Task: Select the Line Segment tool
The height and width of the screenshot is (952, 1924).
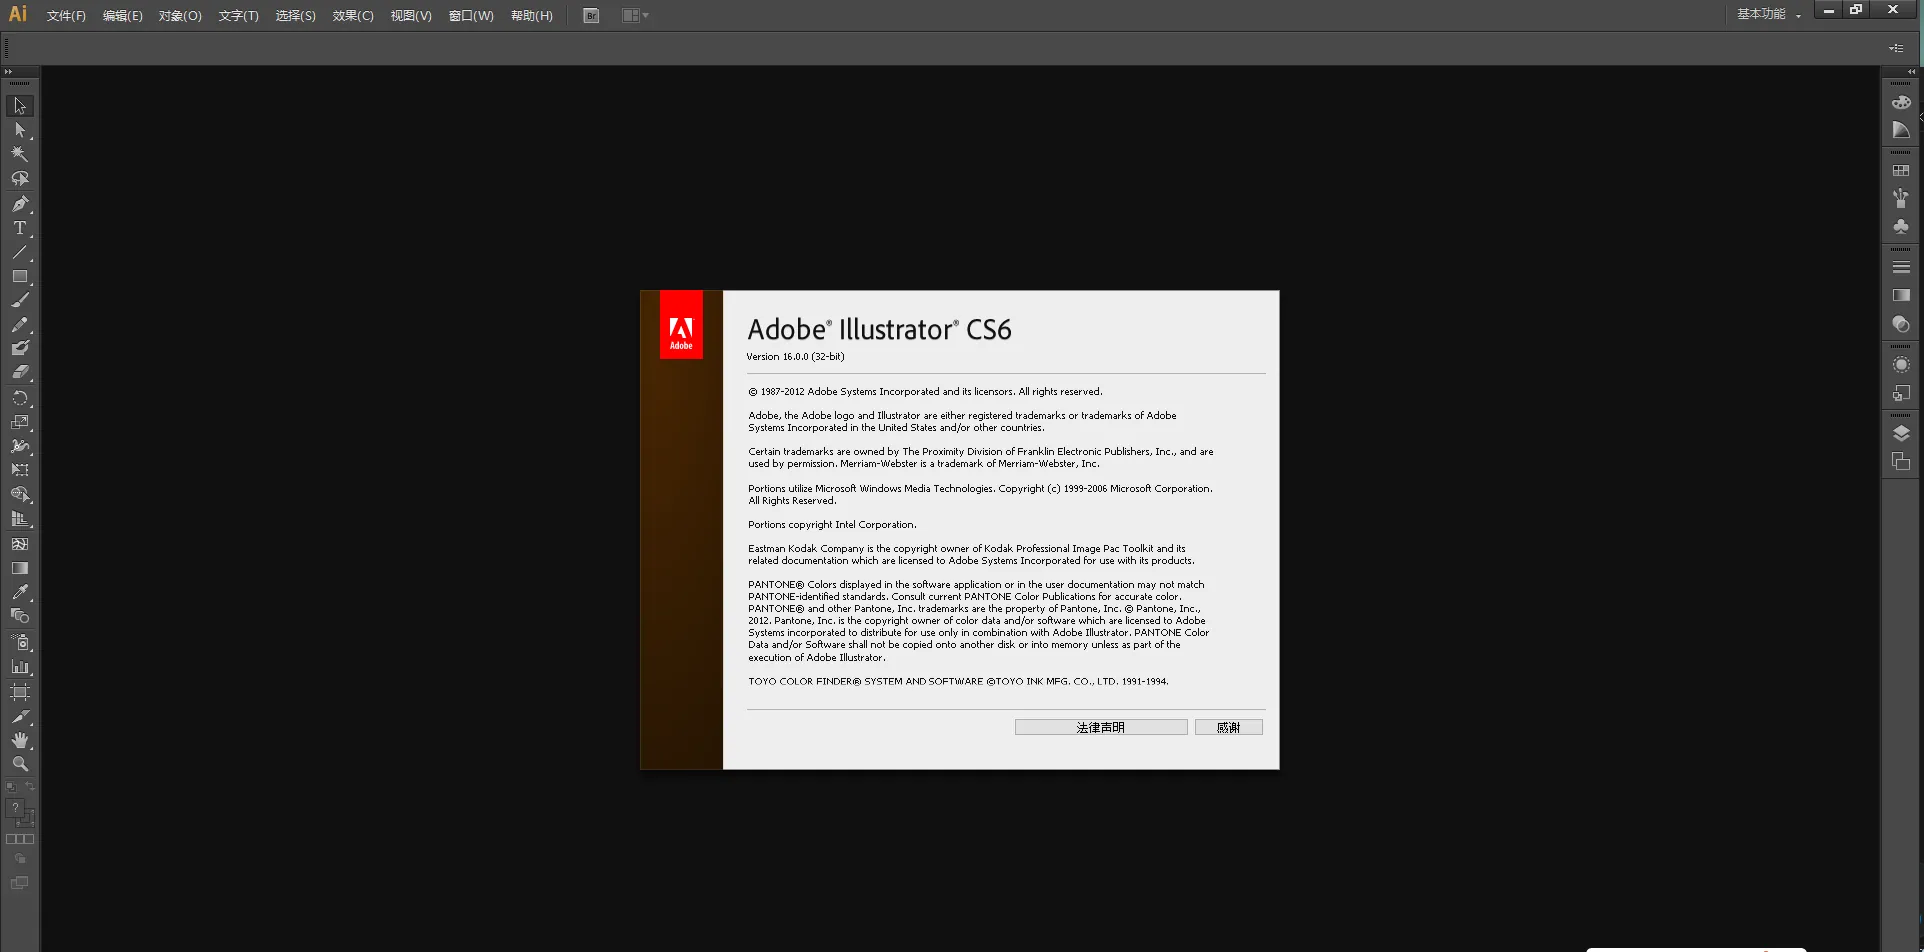Action: [x=20, y=252]
